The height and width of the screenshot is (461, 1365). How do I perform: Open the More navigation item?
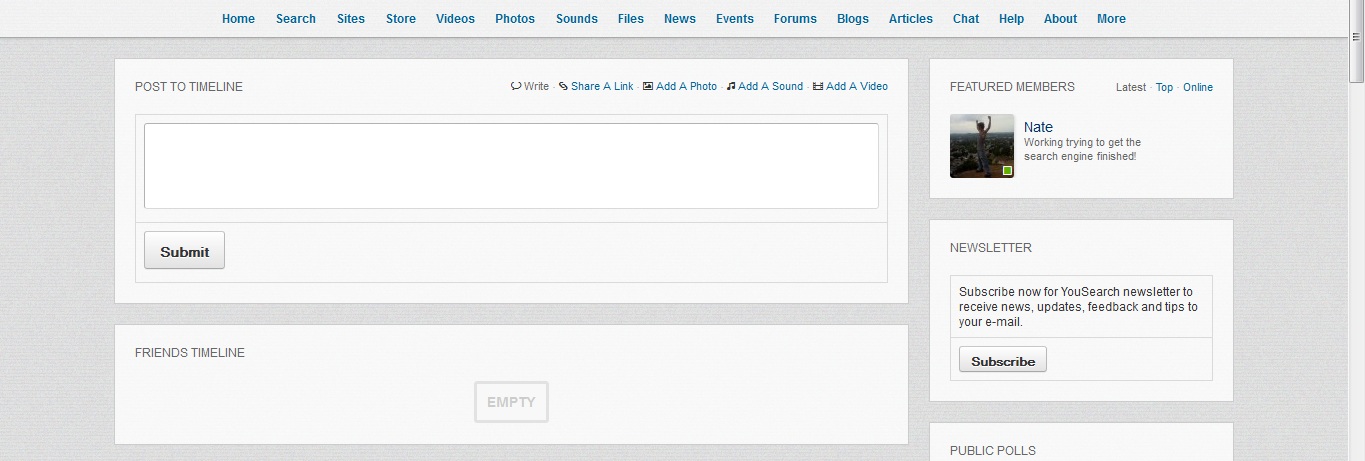(1111, 19)
